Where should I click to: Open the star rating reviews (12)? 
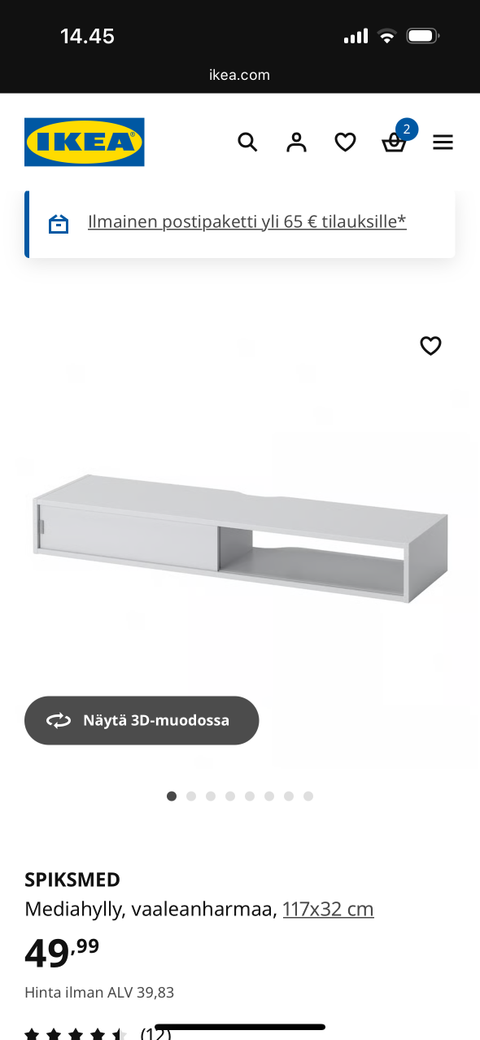pyautogui.click(x=97, y=1033)
